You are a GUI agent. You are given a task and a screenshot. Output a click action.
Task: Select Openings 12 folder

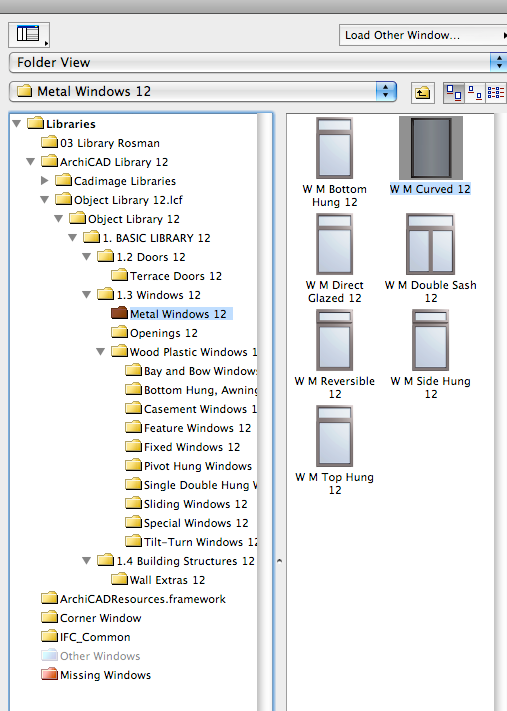click(x=154, y=333)
